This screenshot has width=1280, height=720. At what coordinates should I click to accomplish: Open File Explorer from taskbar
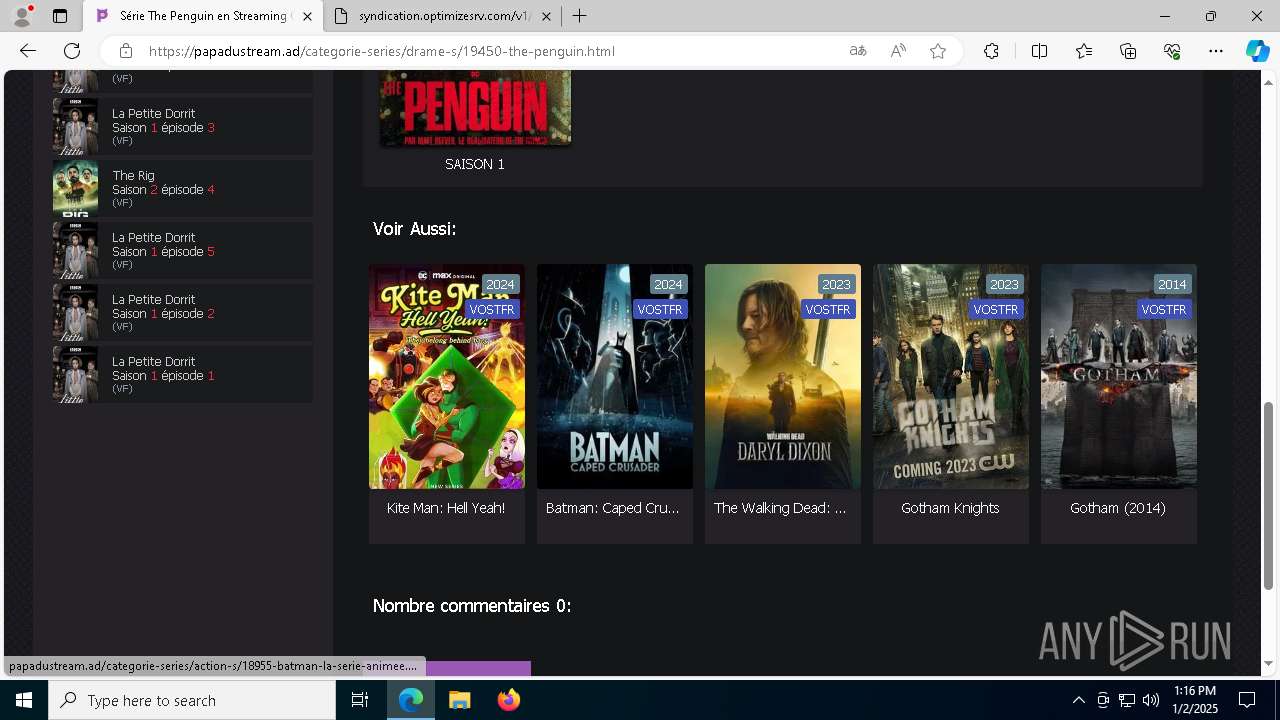459,700
